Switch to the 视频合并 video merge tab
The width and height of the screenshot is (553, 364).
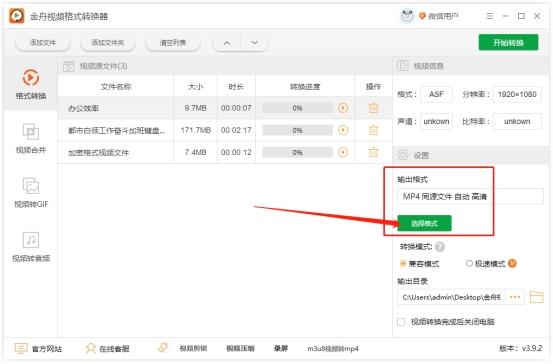point(31,138)
